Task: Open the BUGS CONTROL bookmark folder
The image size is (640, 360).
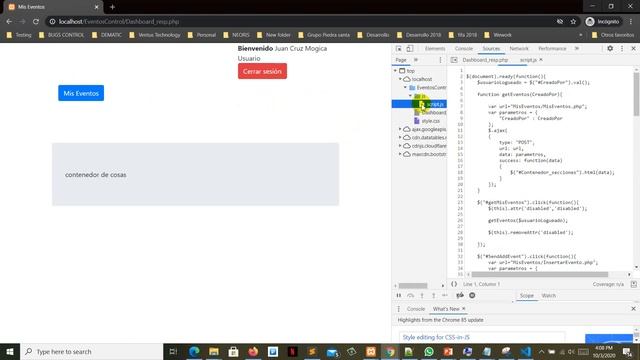Action: tap(61, 35)
